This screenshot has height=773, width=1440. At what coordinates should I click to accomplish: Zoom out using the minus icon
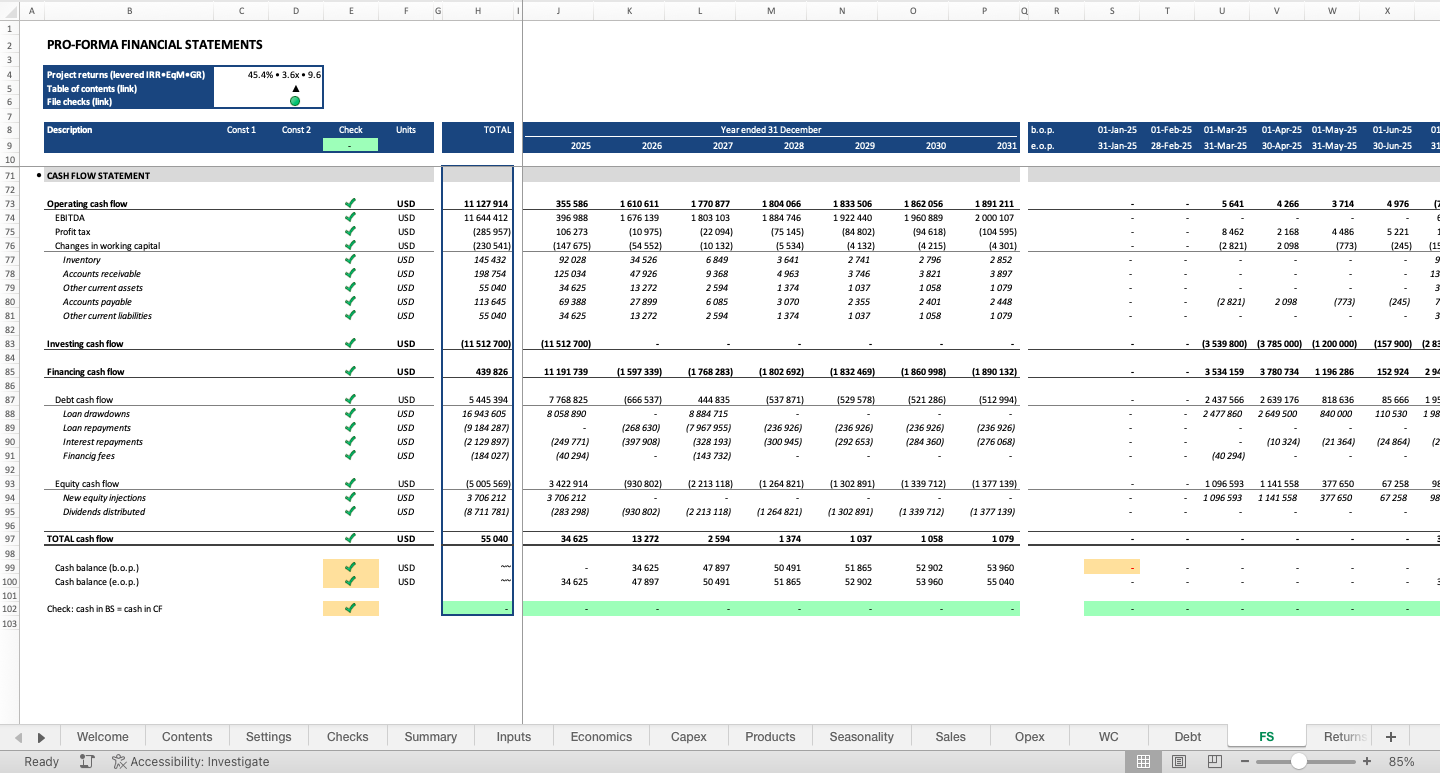[1245, 761]
